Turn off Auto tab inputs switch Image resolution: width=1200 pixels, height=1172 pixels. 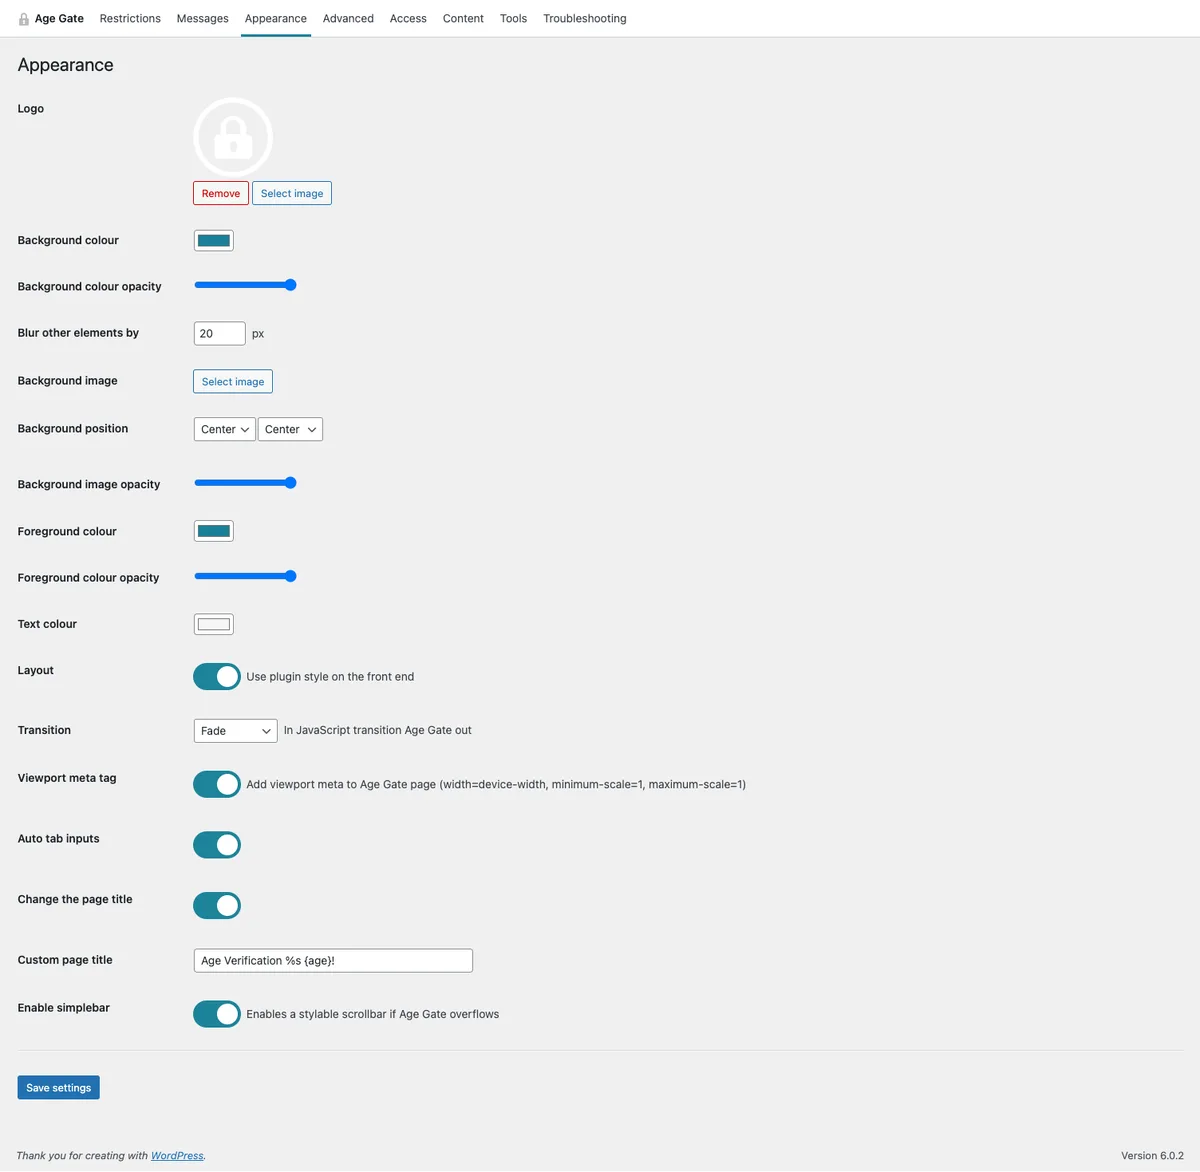217,845
